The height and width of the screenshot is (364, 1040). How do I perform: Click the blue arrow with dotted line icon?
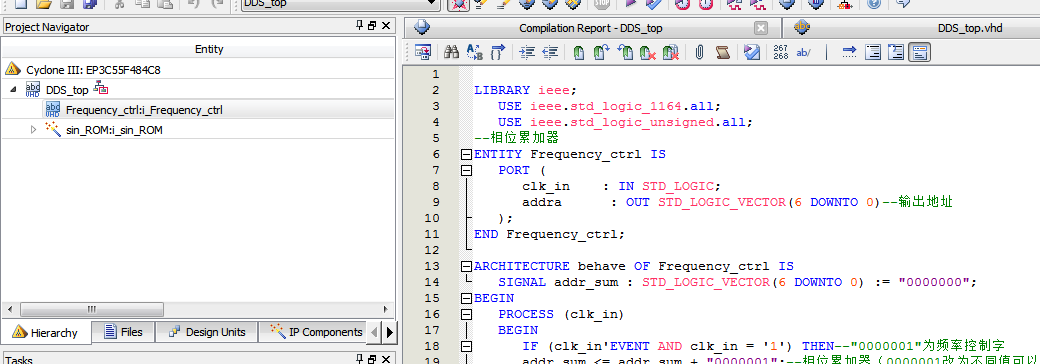(849, 52)
